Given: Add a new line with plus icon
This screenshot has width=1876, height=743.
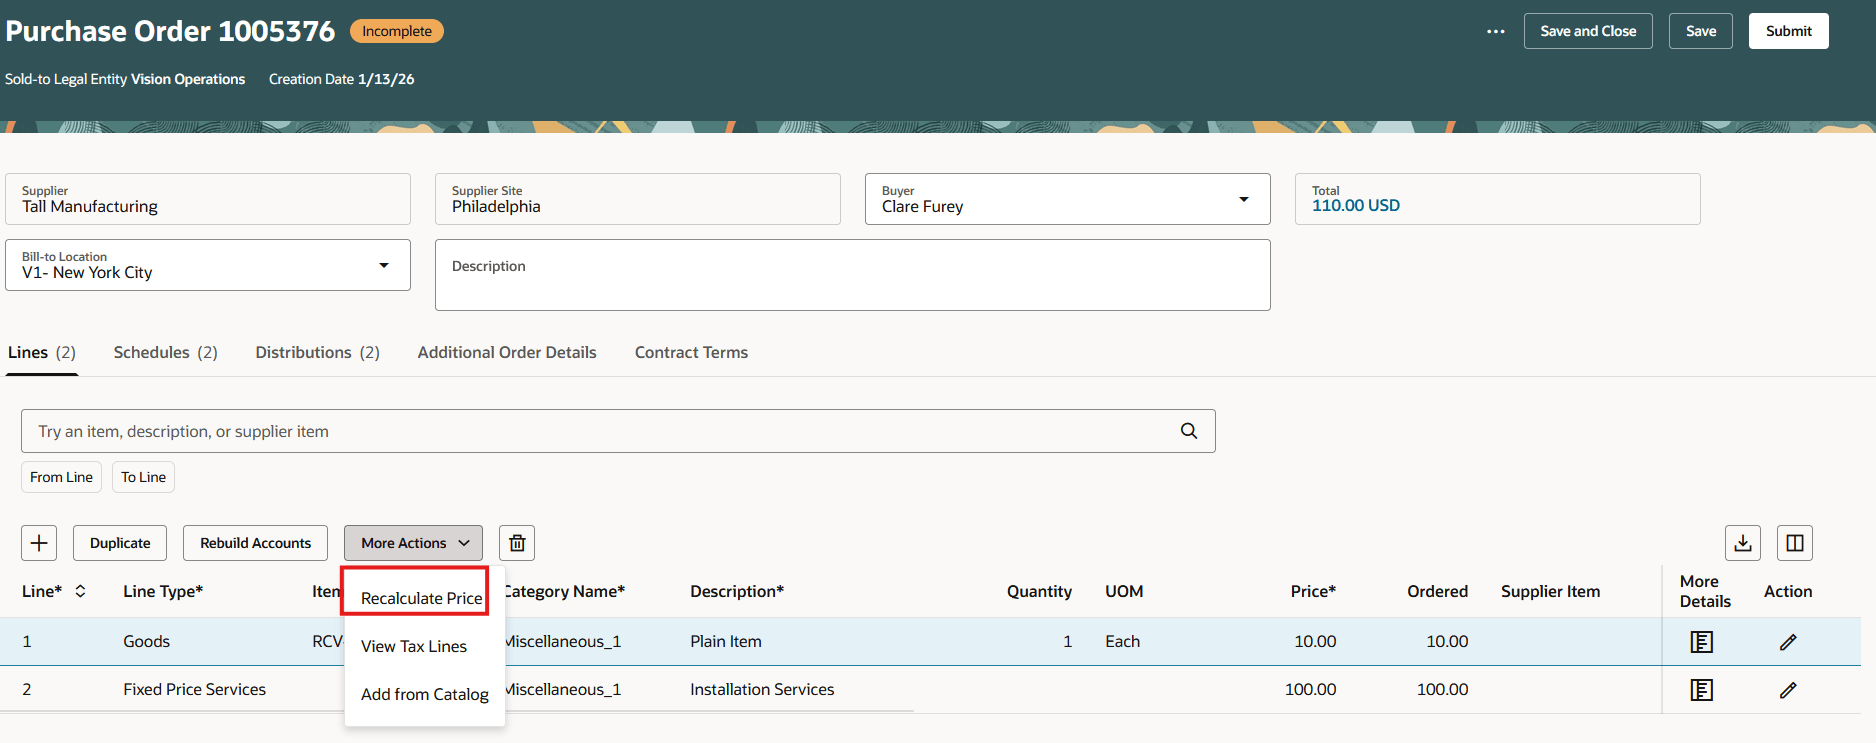Looking at the screenshot, I should pos(39,543).
